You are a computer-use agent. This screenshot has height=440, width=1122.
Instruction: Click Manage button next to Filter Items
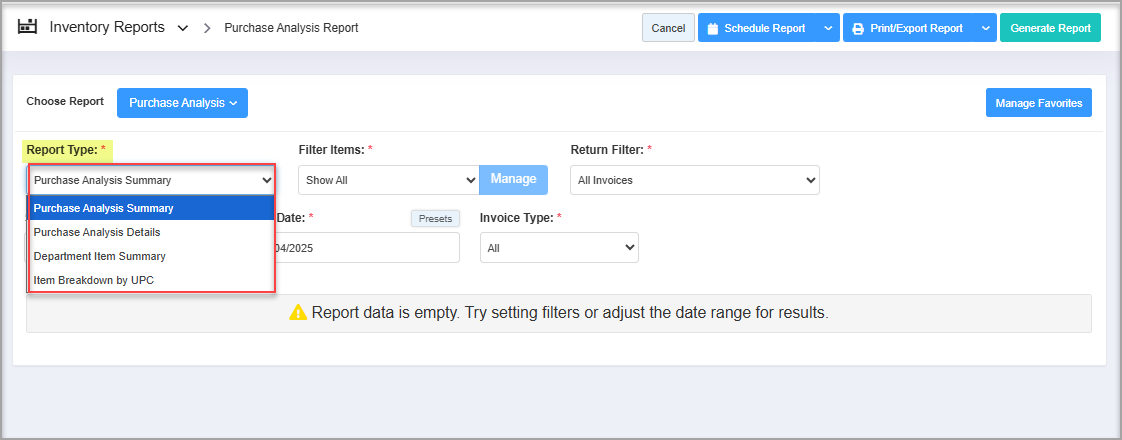(513, 180)
